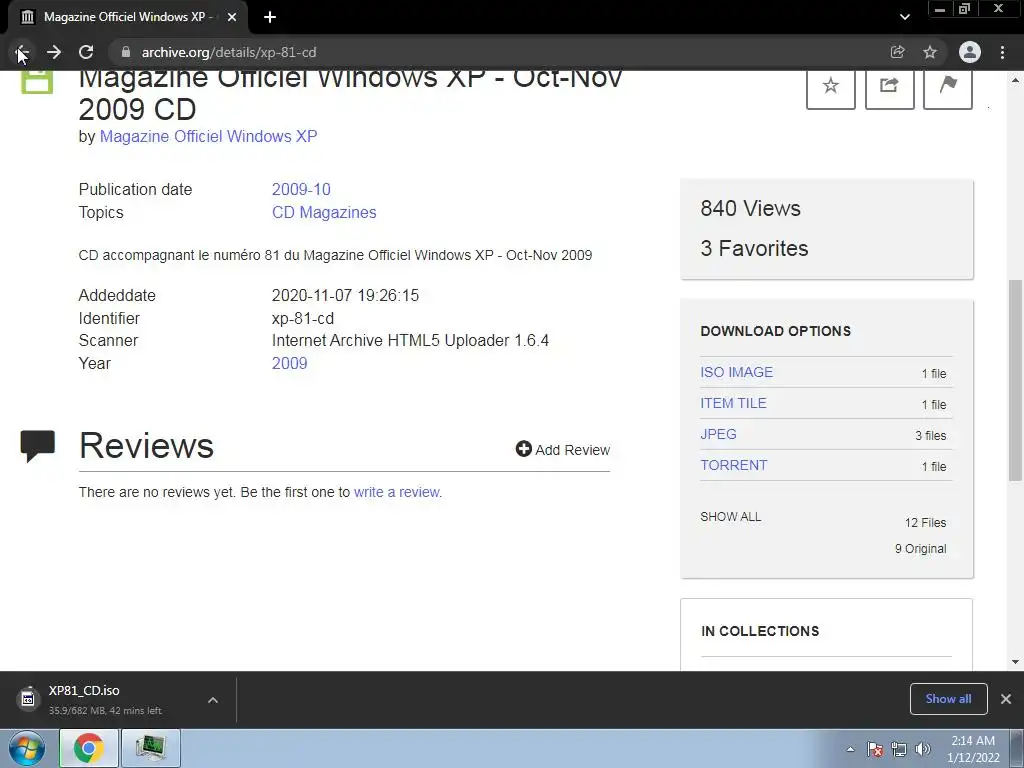Screen dimensions: 1024x768
Task: Click the network tray icon
Action: 899,749
